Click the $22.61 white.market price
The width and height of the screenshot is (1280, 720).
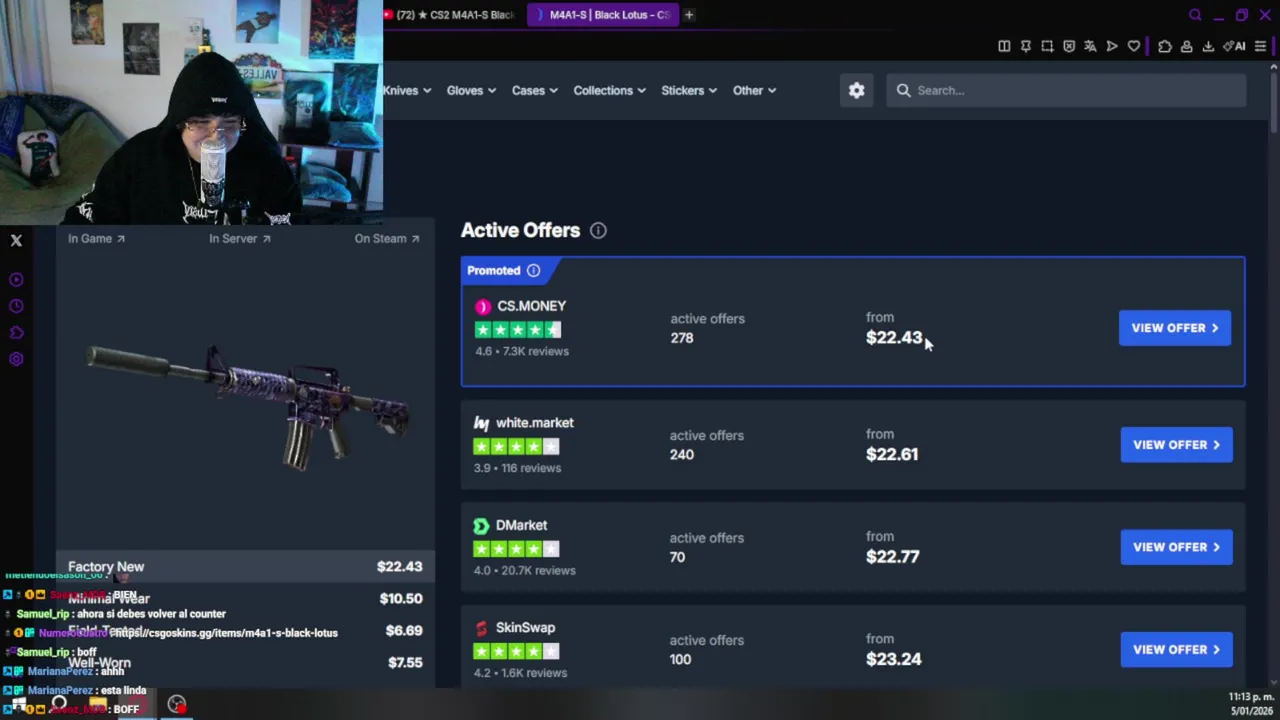coord(892,455)
